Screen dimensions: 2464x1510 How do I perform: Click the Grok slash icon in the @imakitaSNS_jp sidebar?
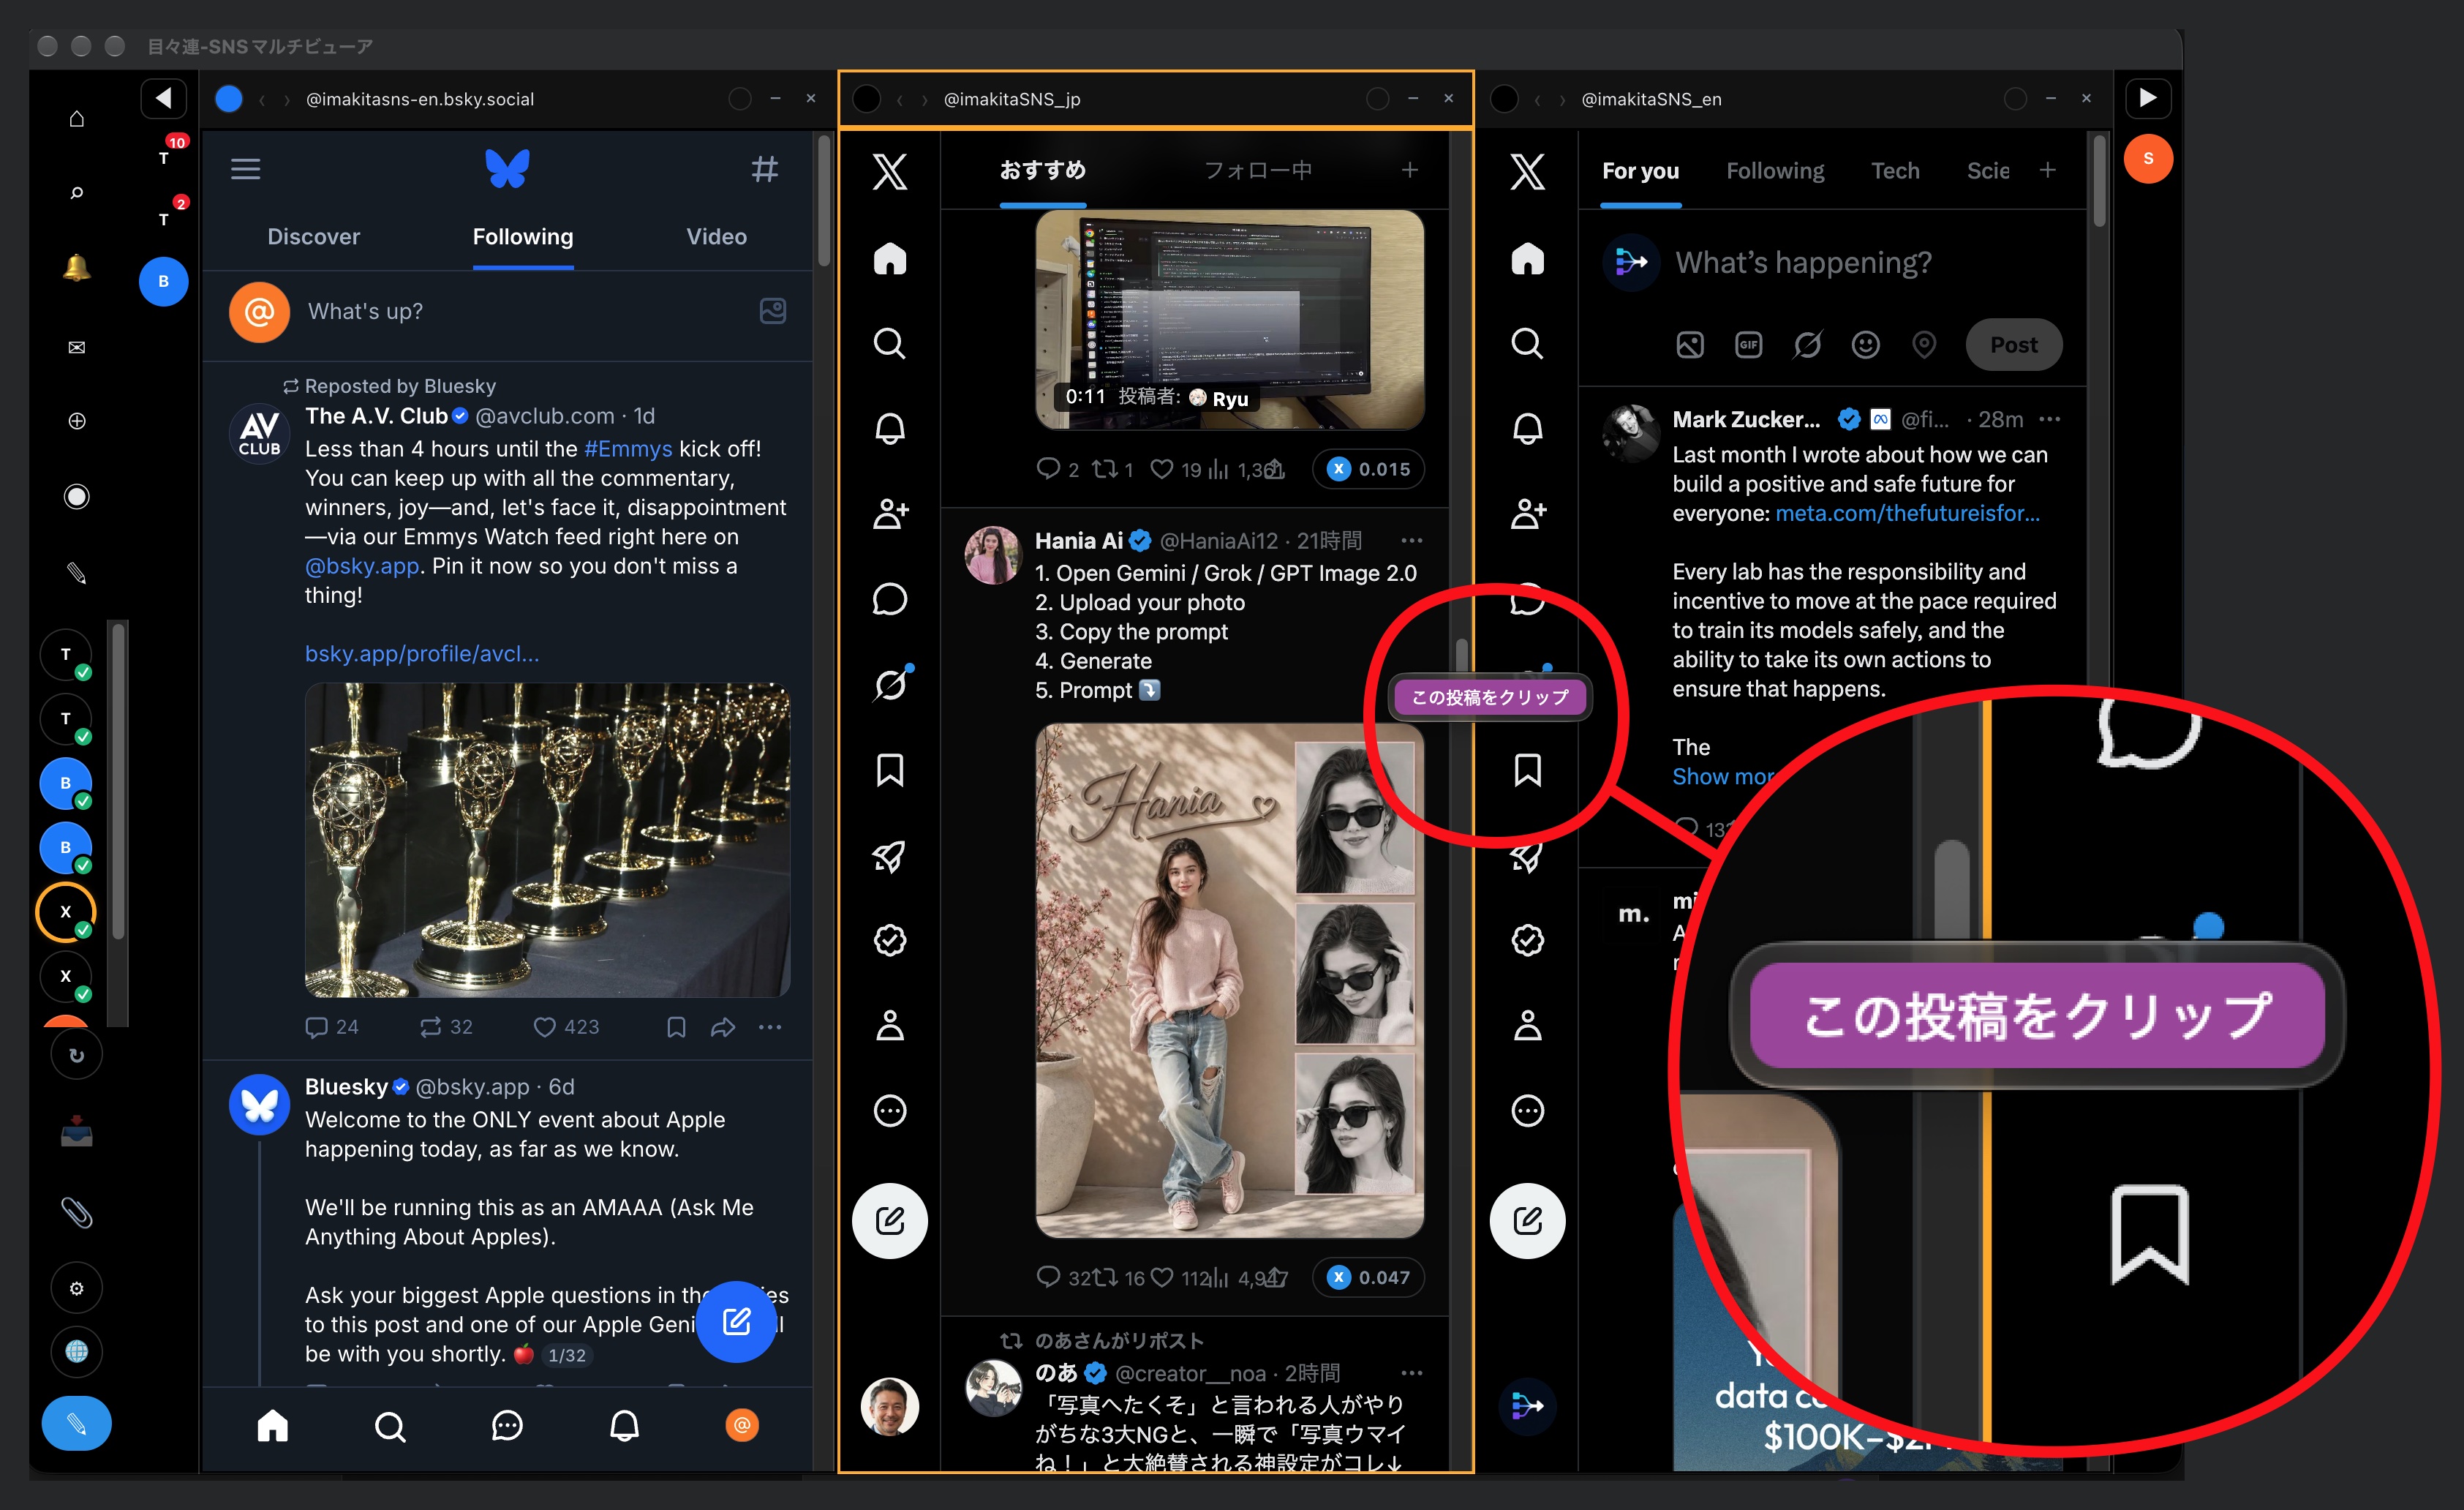(890, 685)
